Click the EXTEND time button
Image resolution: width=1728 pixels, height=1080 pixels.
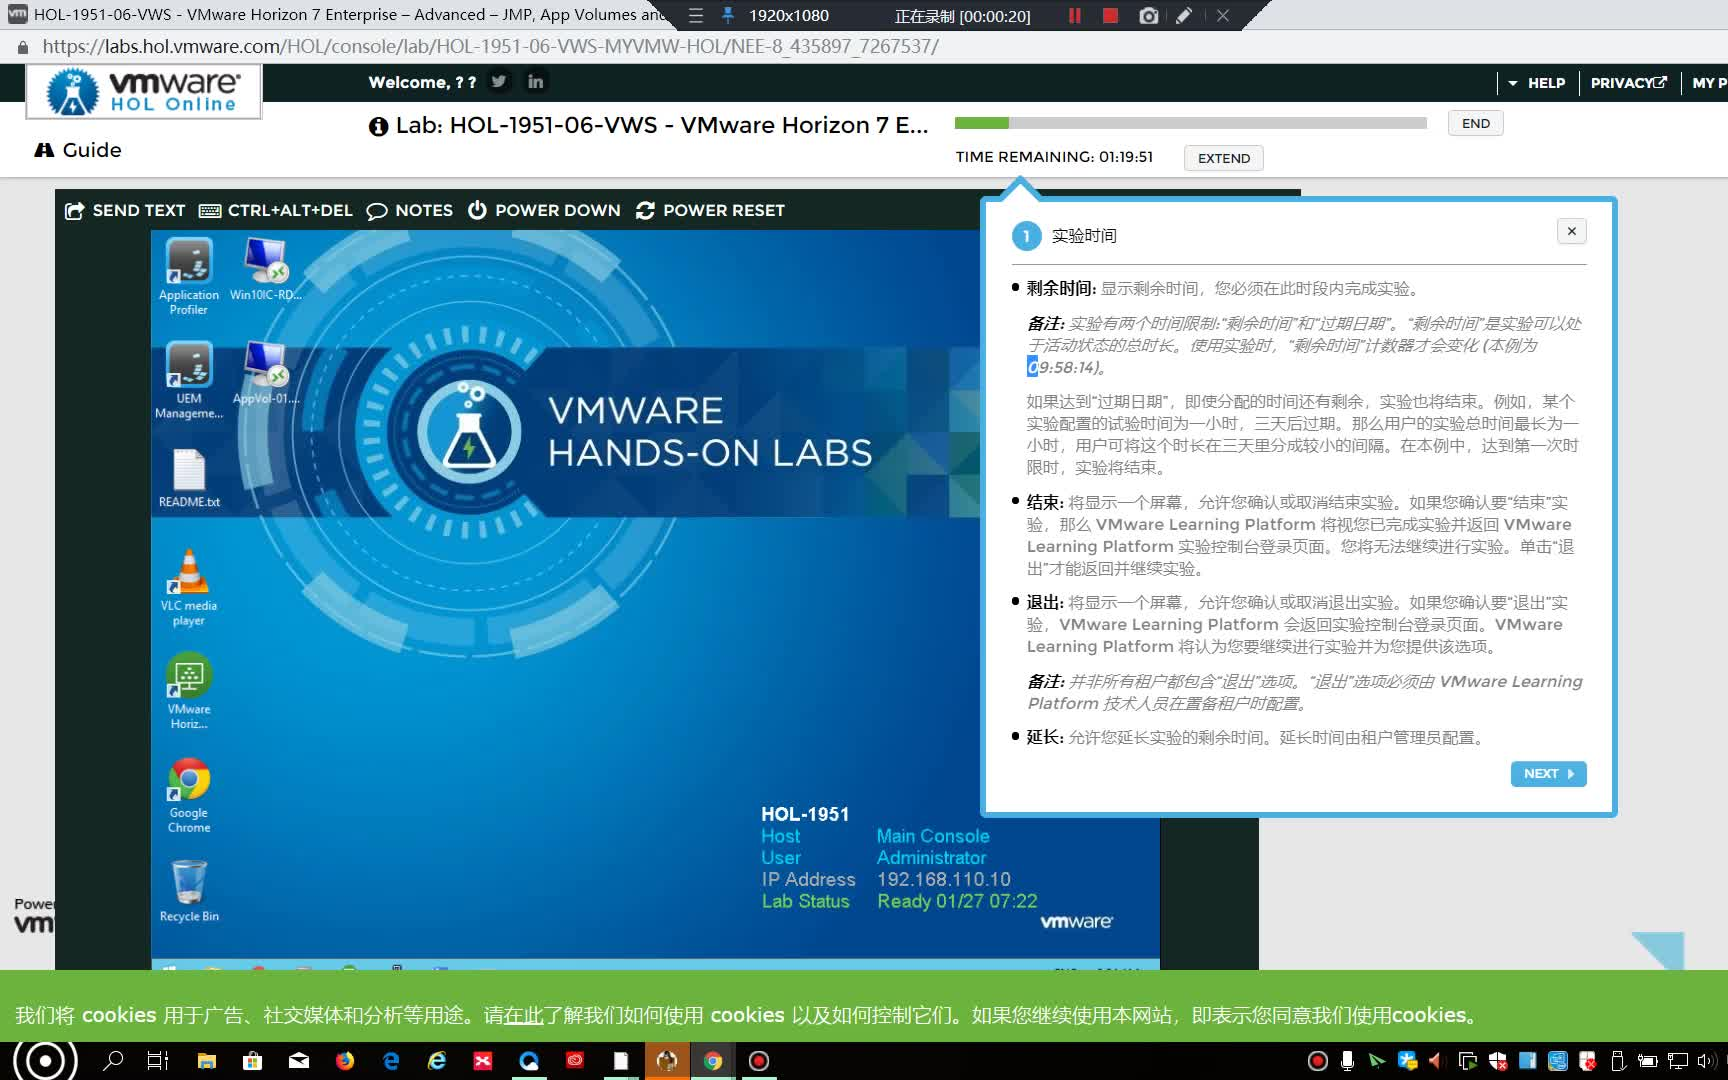[1224, 158]
